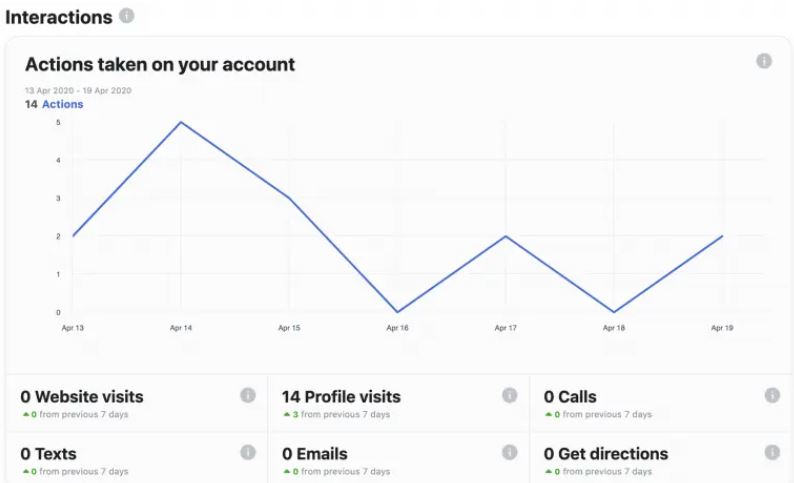Click the 0 Get directions metric
794x483 pixels.
point(606,454)
